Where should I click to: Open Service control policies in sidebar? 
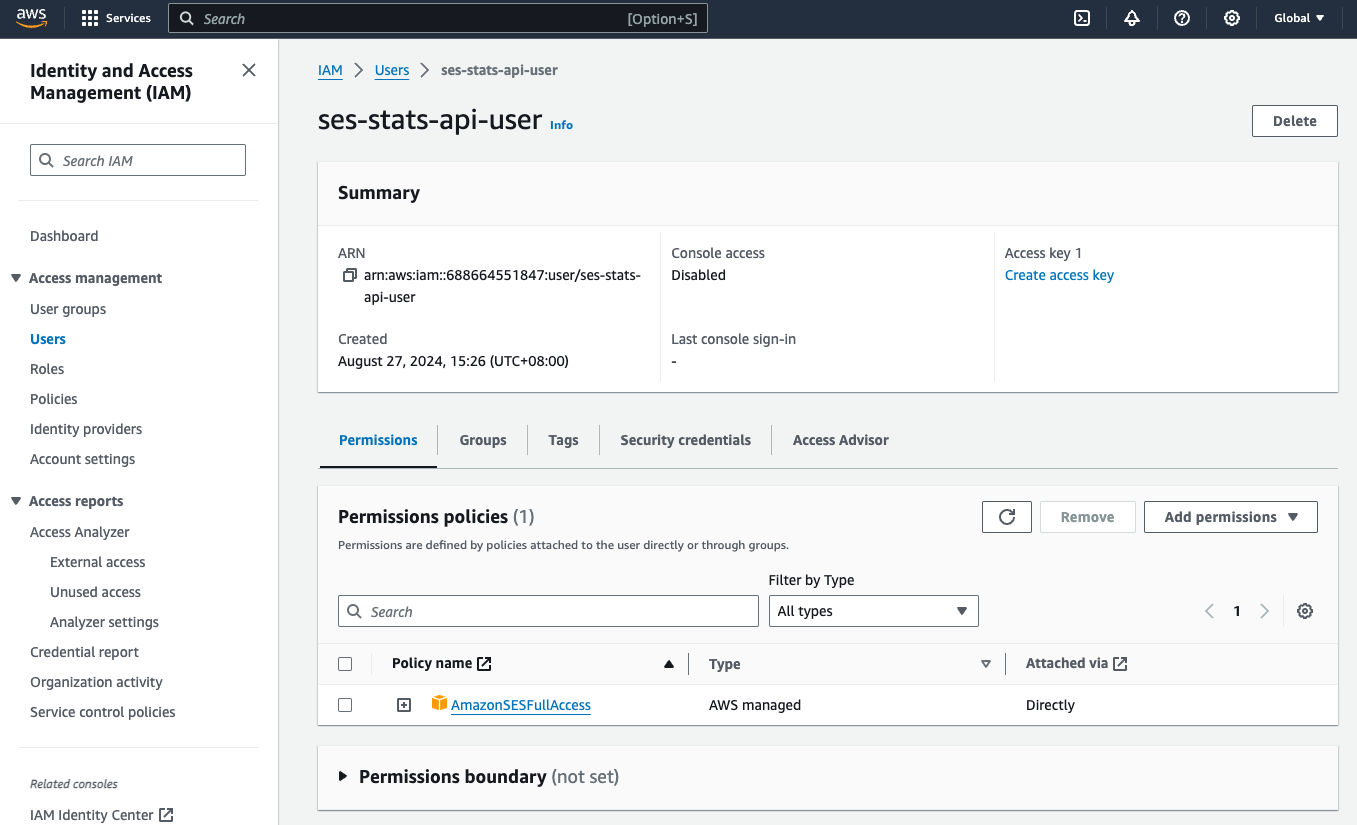(103, 712)
